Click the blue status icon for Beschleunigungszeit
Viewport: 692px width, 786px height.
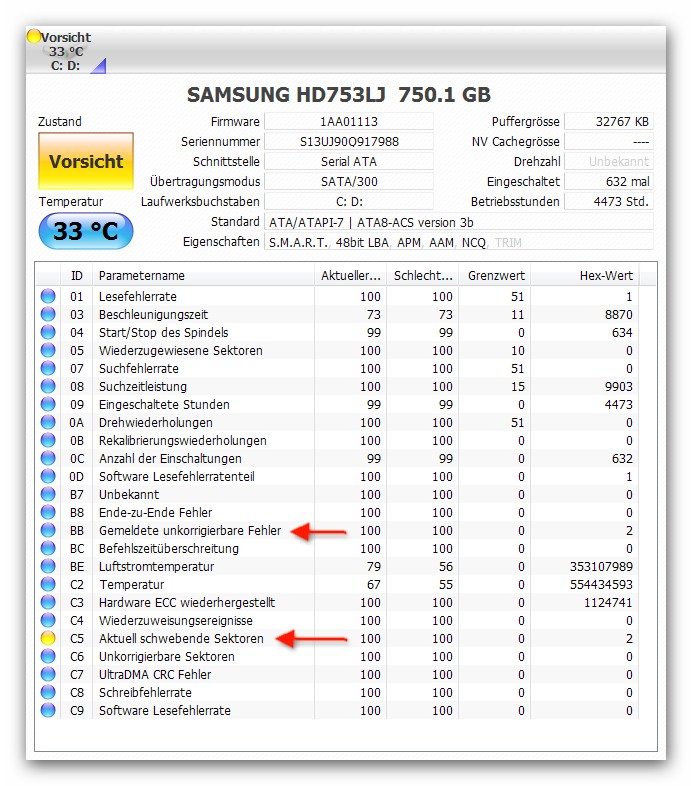pyautogui.click(x=48, y=314)
